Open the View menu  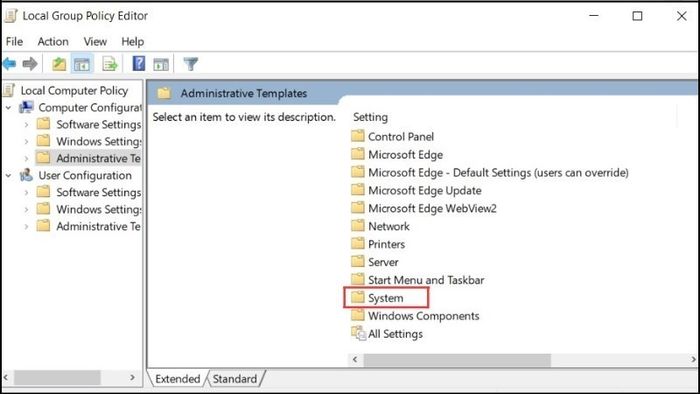(95, 41)
